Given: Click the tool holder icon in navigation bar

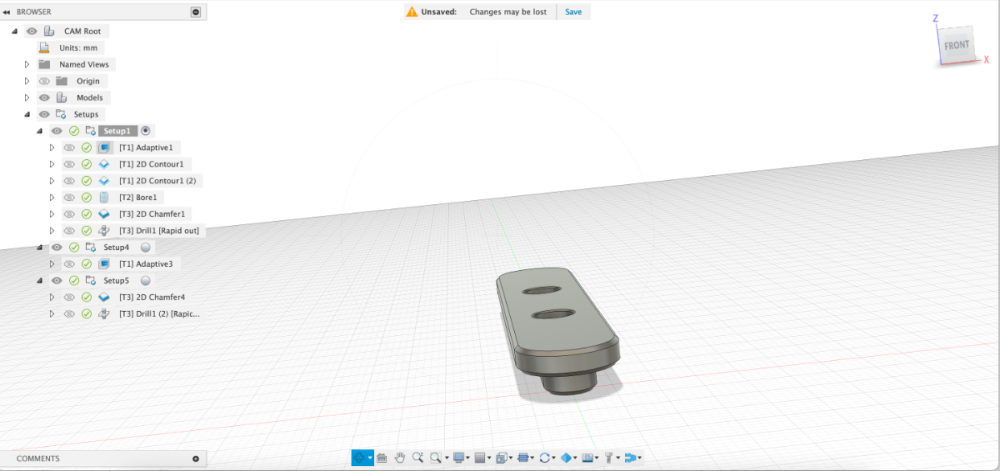Looking at the screenshot, I should tap(609, 458).
